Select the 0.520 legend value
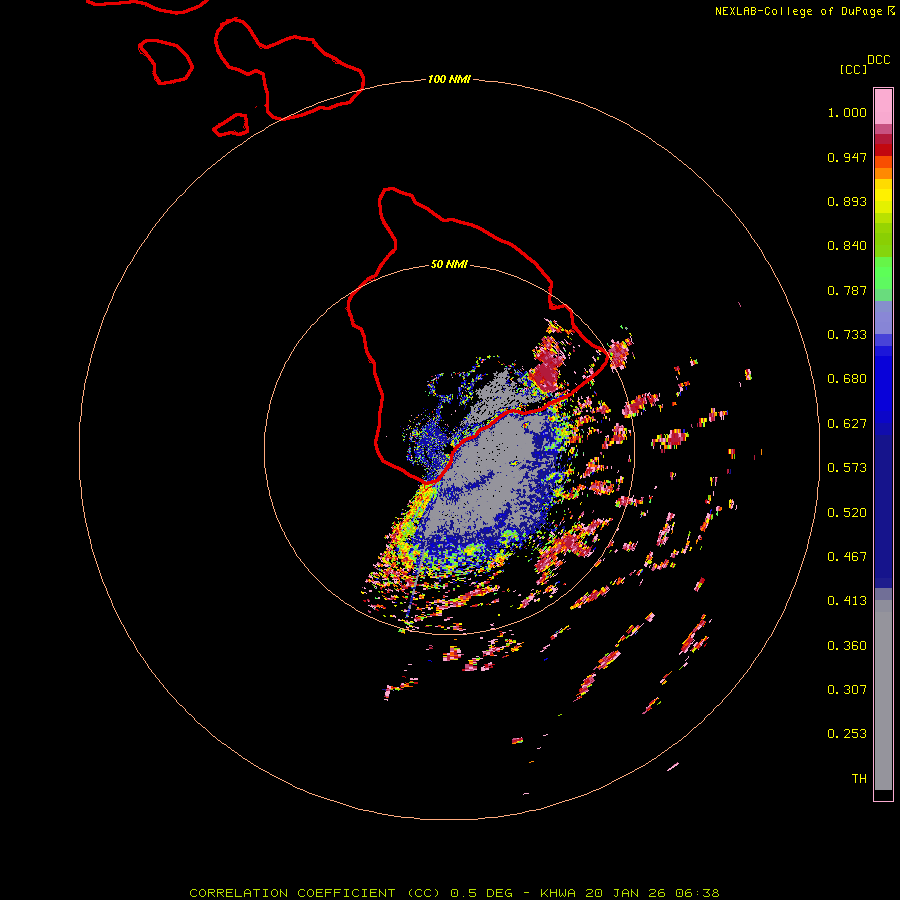 point(847,513)
